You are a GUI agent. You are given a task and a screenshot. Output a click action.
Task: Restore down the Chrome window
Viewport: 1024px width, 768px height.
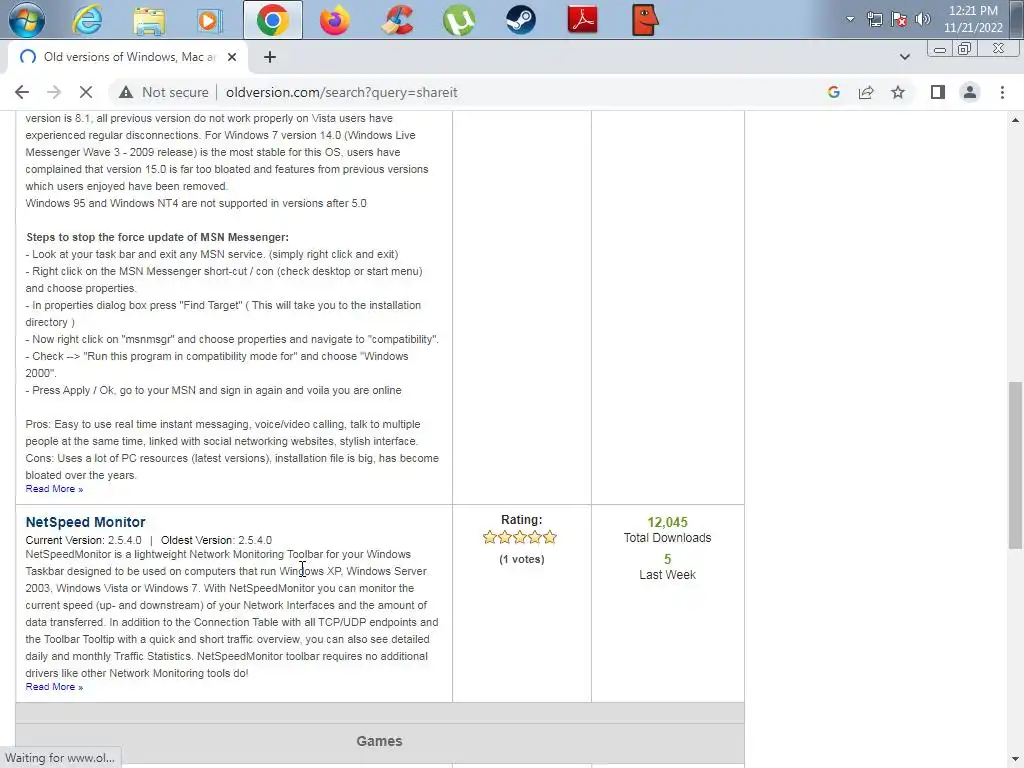965,48
